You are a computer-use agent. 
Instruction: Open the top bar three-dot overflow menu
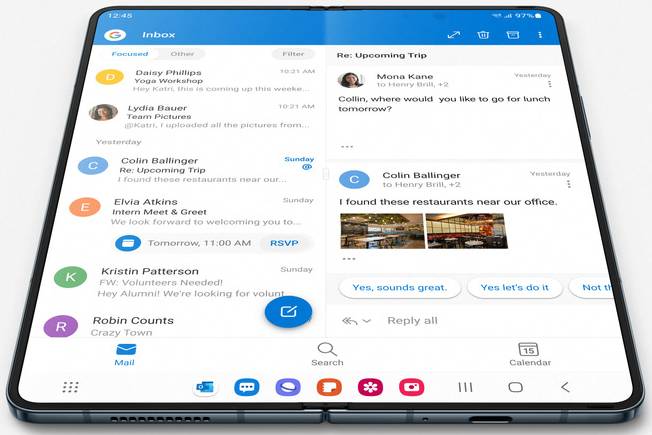540,35
